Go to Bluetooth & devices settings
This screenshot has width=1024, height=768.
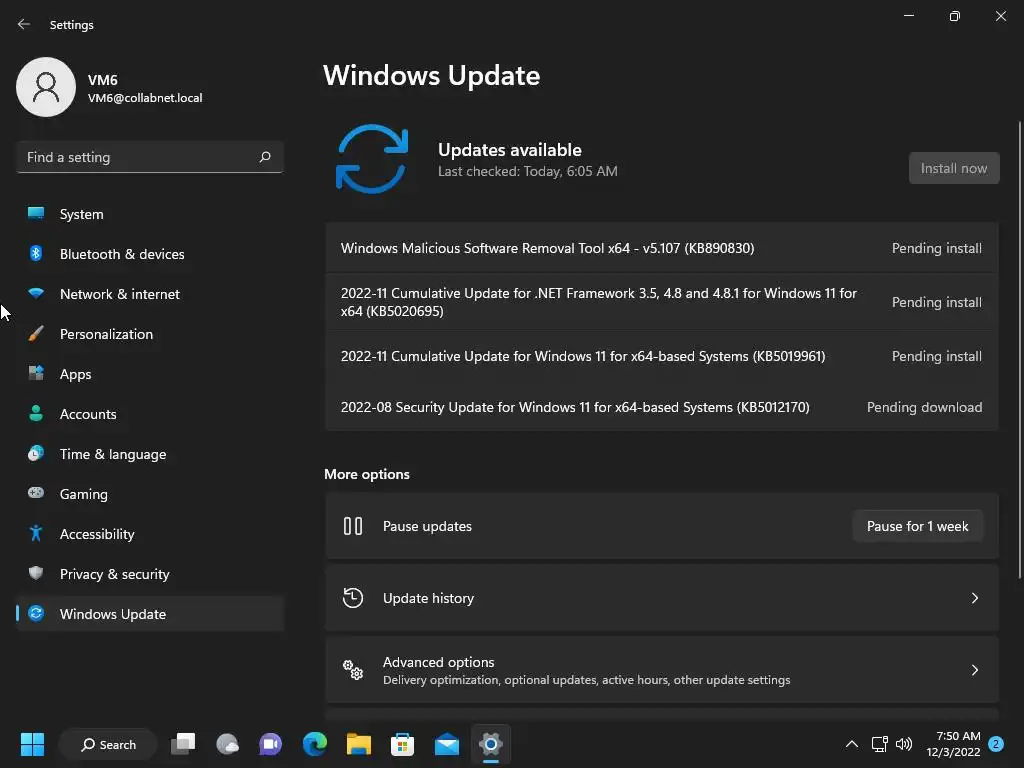tap(150, 253)
